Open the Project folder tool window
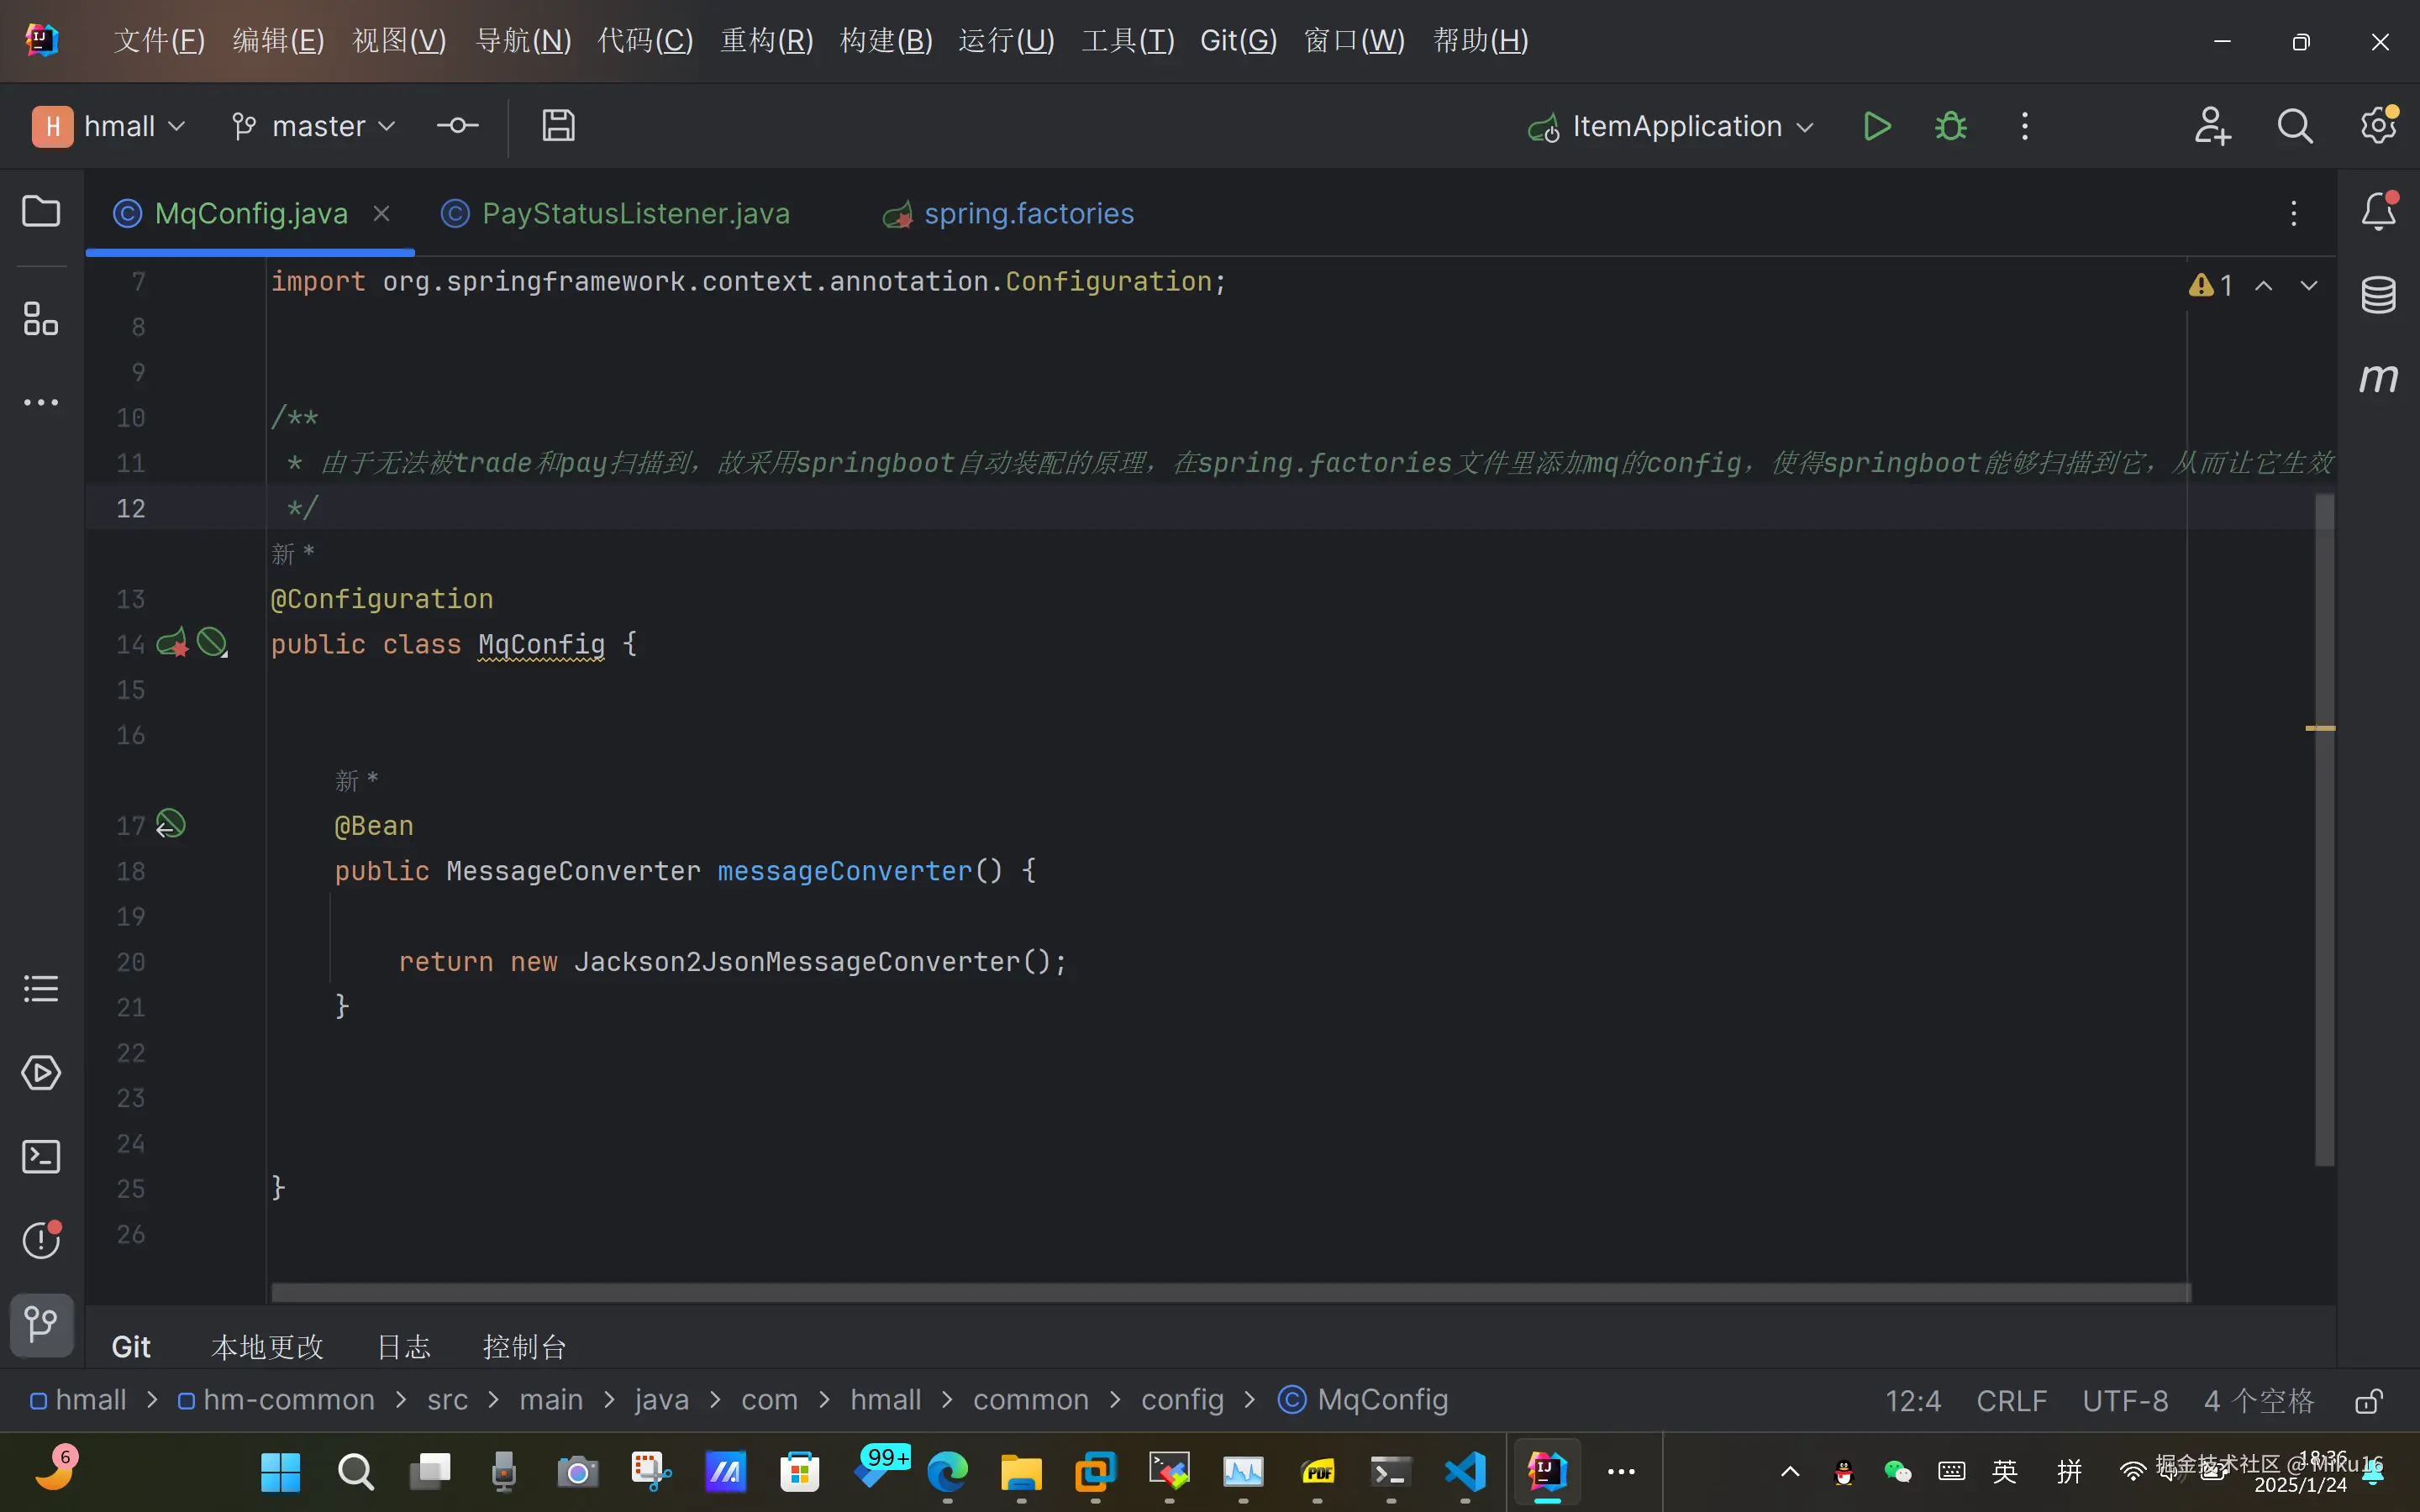The width and height of the screenshot is (2420, 1512). pyautogui.click(x=41, y=212)
